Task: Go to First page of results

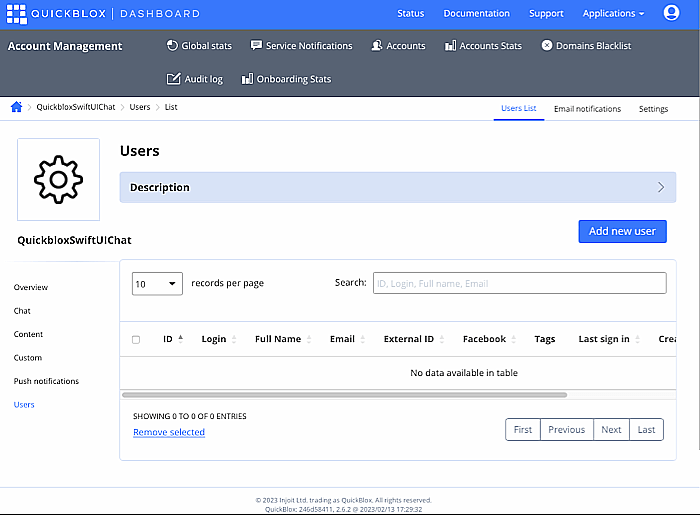Action: (523, 429)
